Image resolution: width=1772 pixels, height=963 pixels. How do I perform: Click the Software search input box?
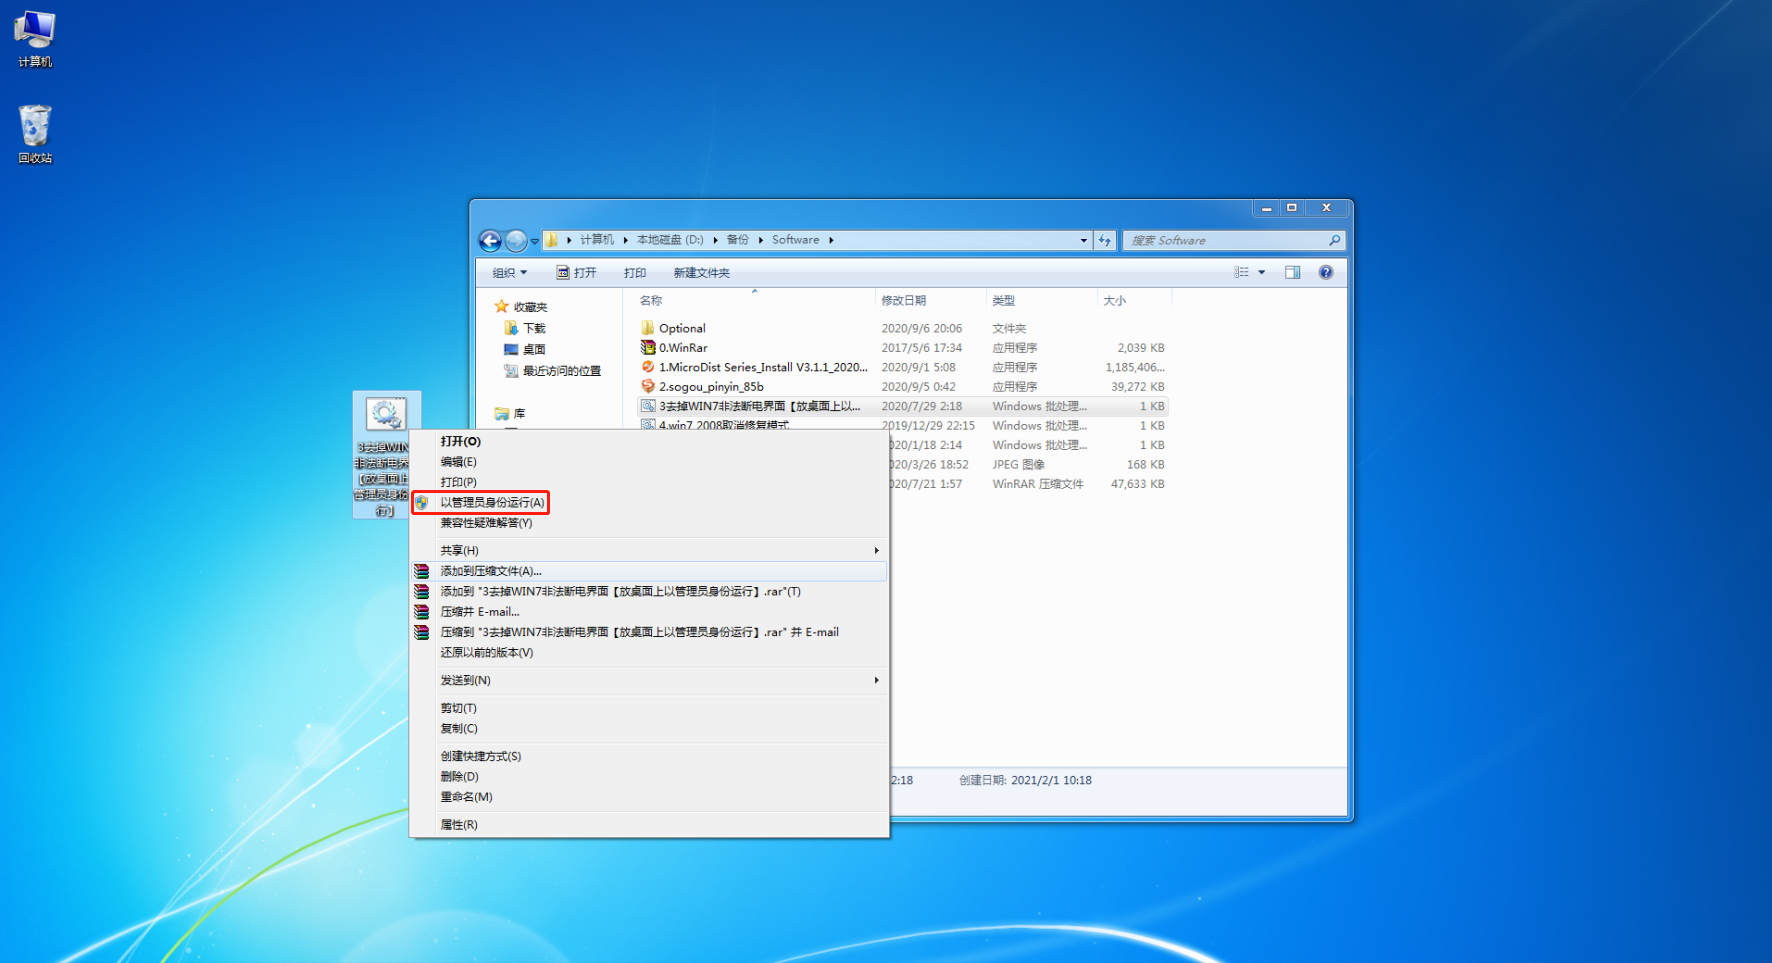tap(1227, 241)
